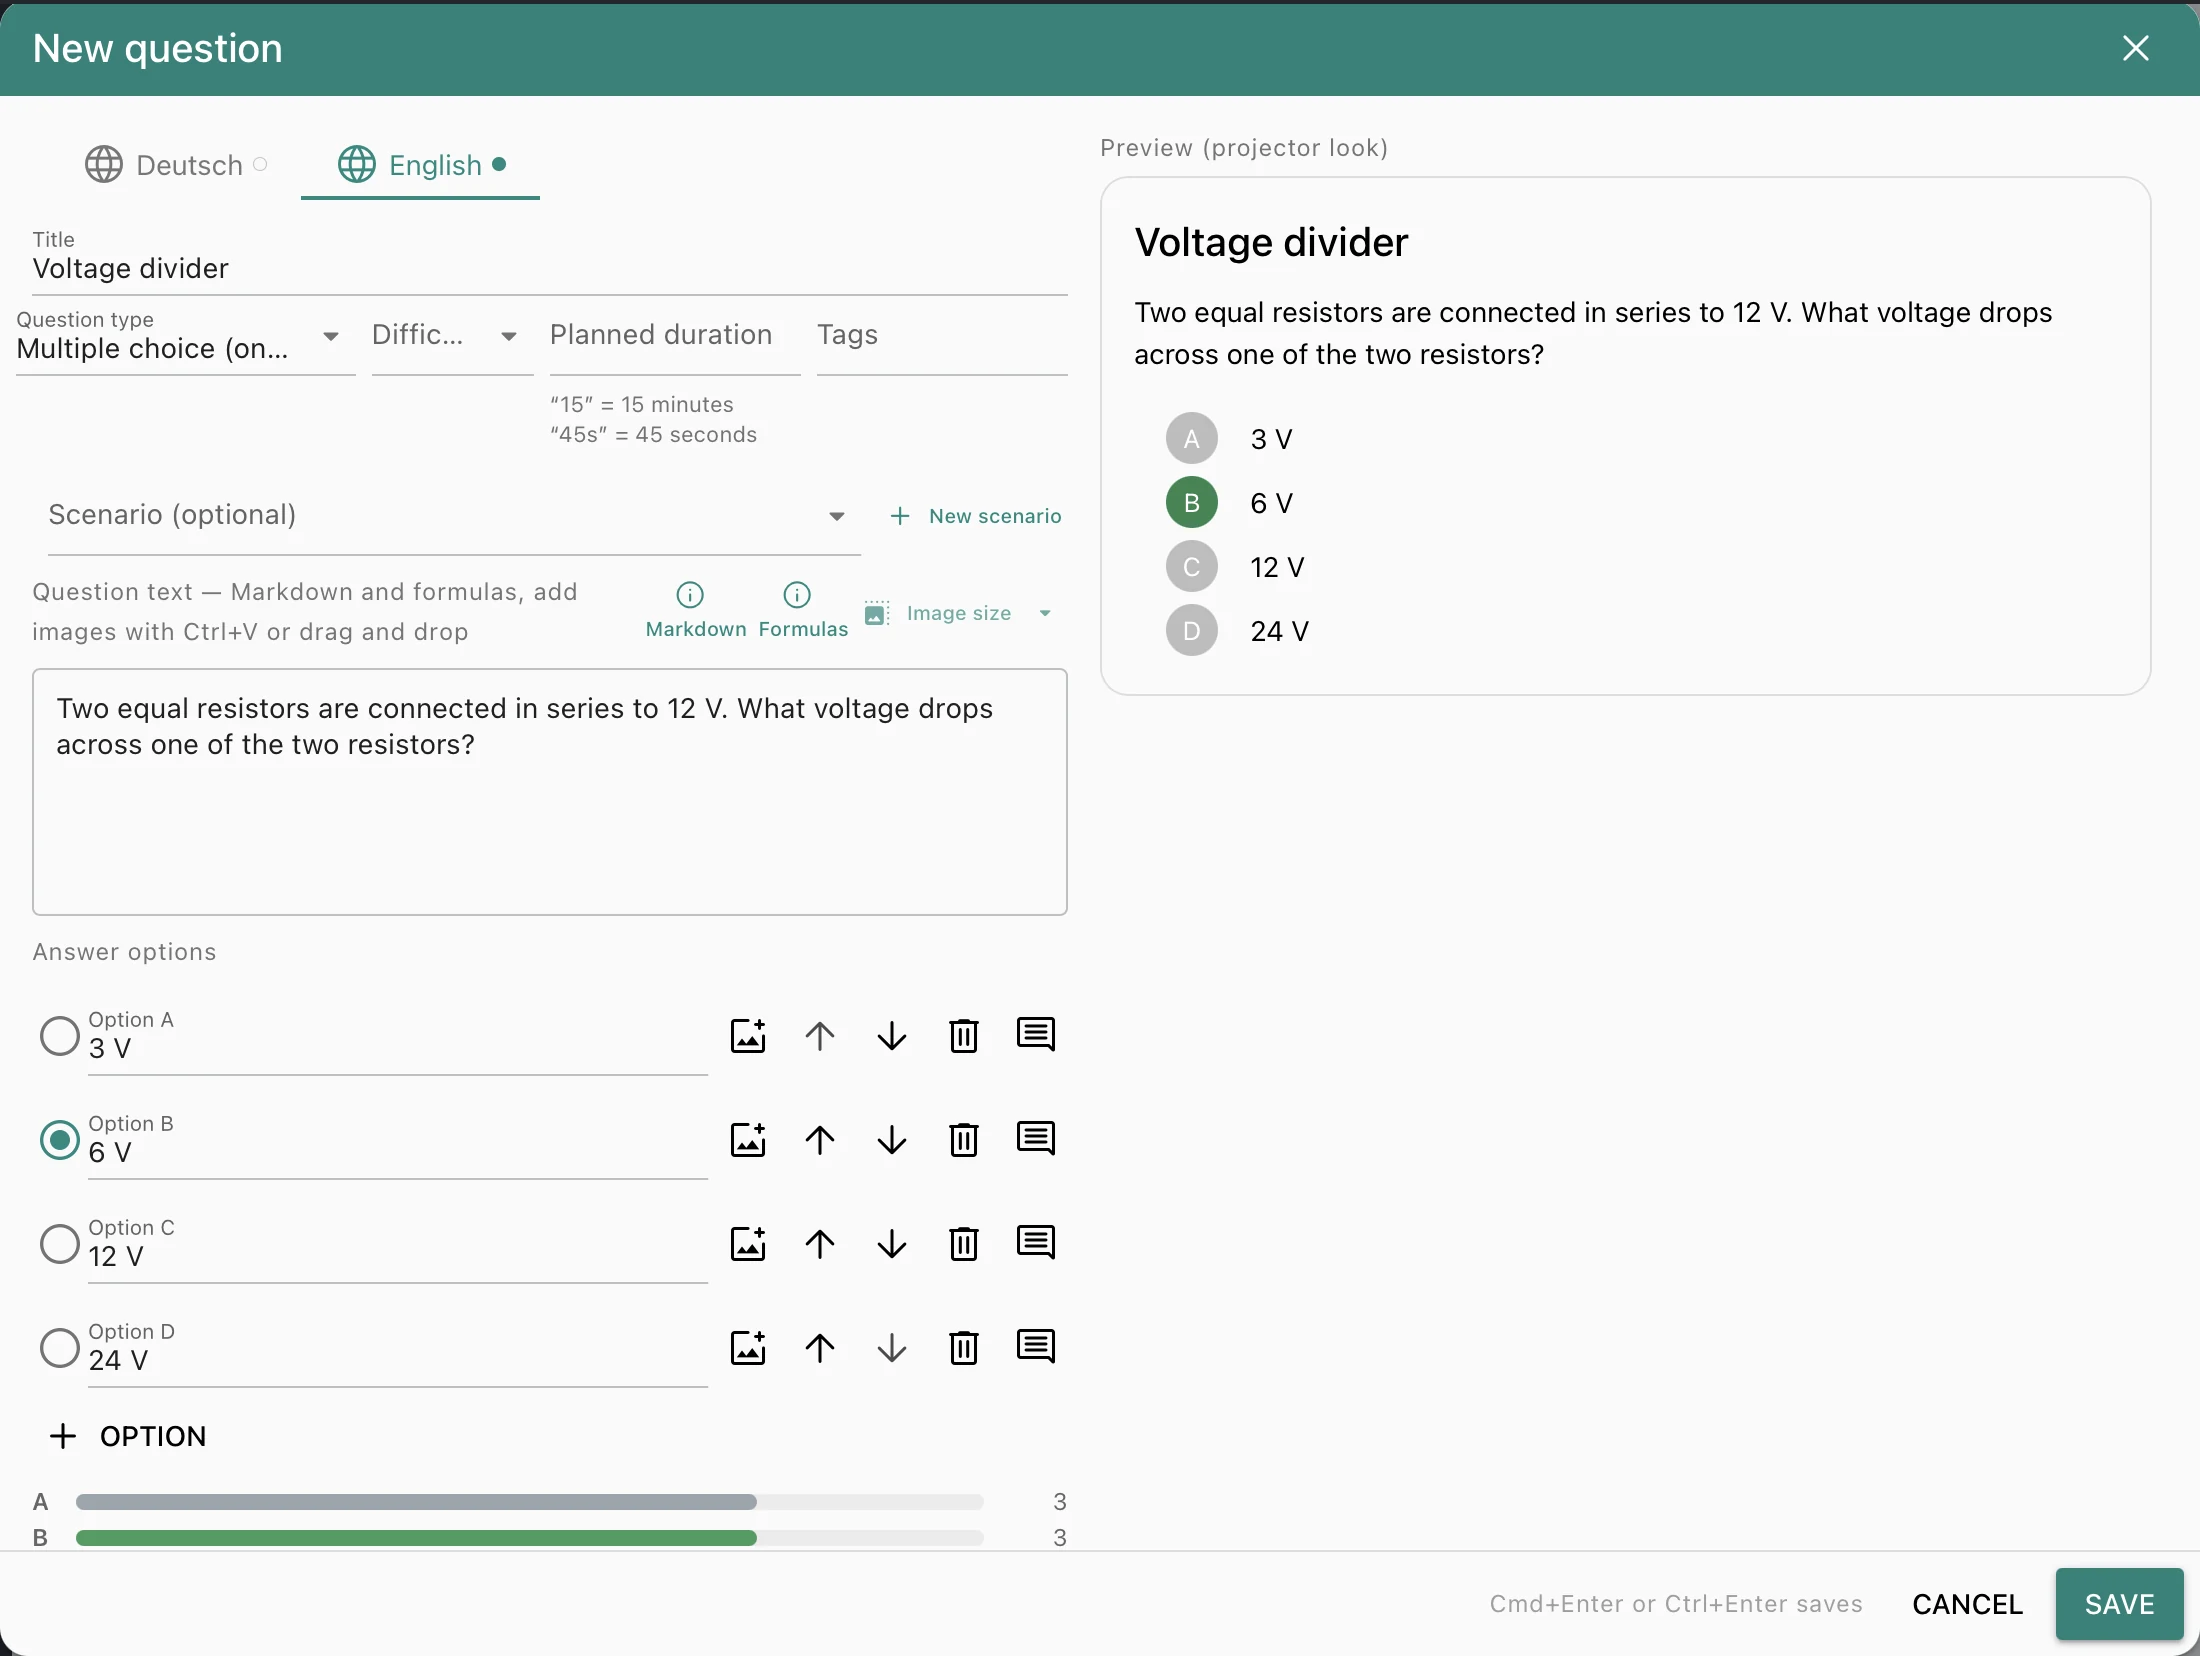This screenshot has width=2200, height=1656.
Task: Mark Option C as correct answer
Action: [x=60, y=1244]
